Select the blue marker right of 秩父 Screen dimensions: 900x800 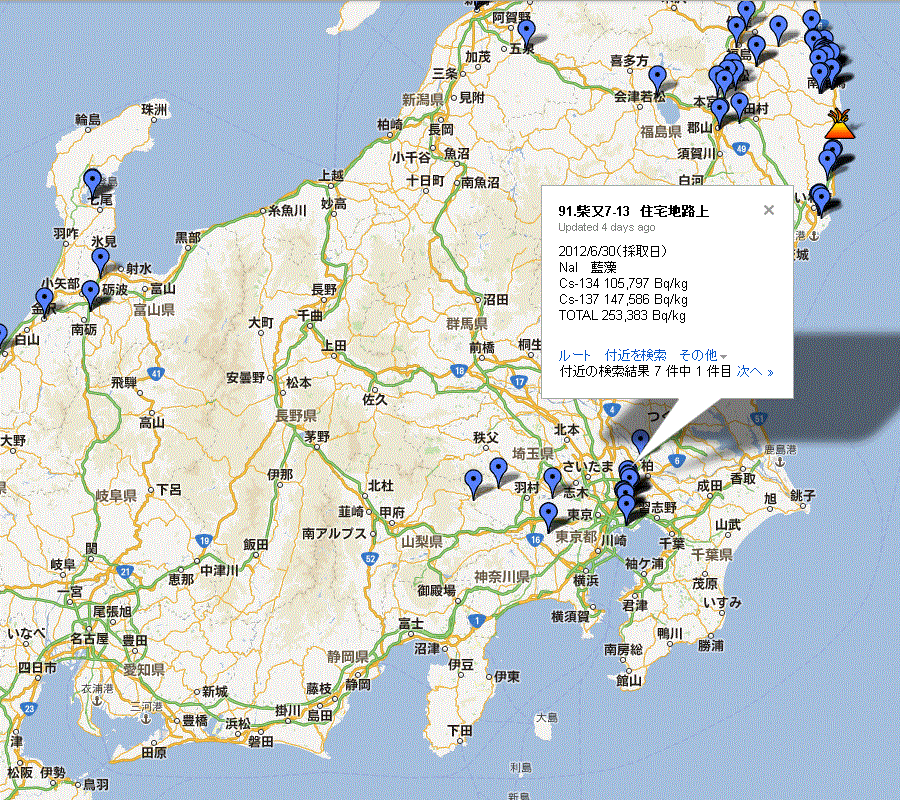pos(498,472)
